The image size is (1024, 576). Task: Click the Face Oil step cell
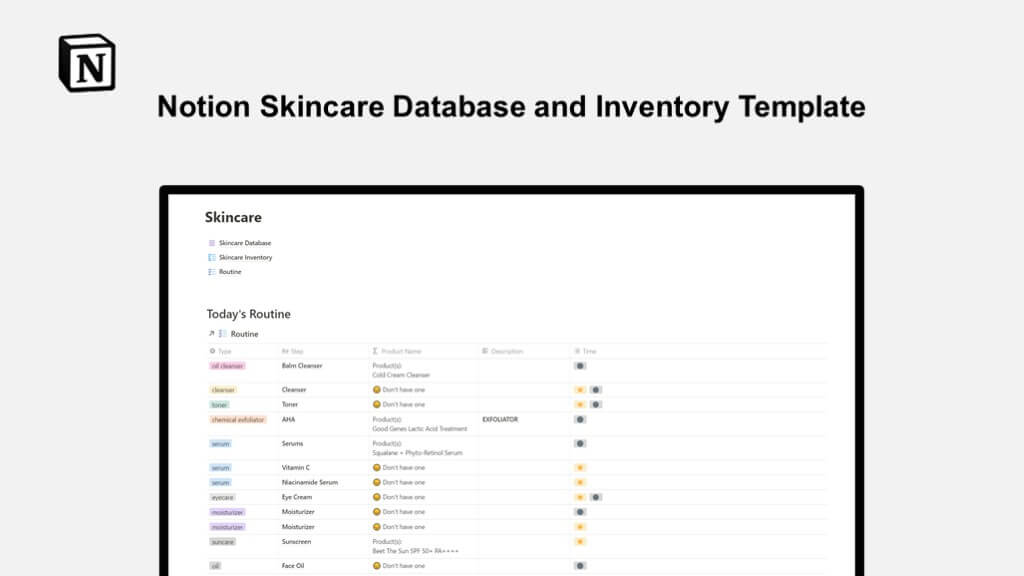click(x=293, y=566)
